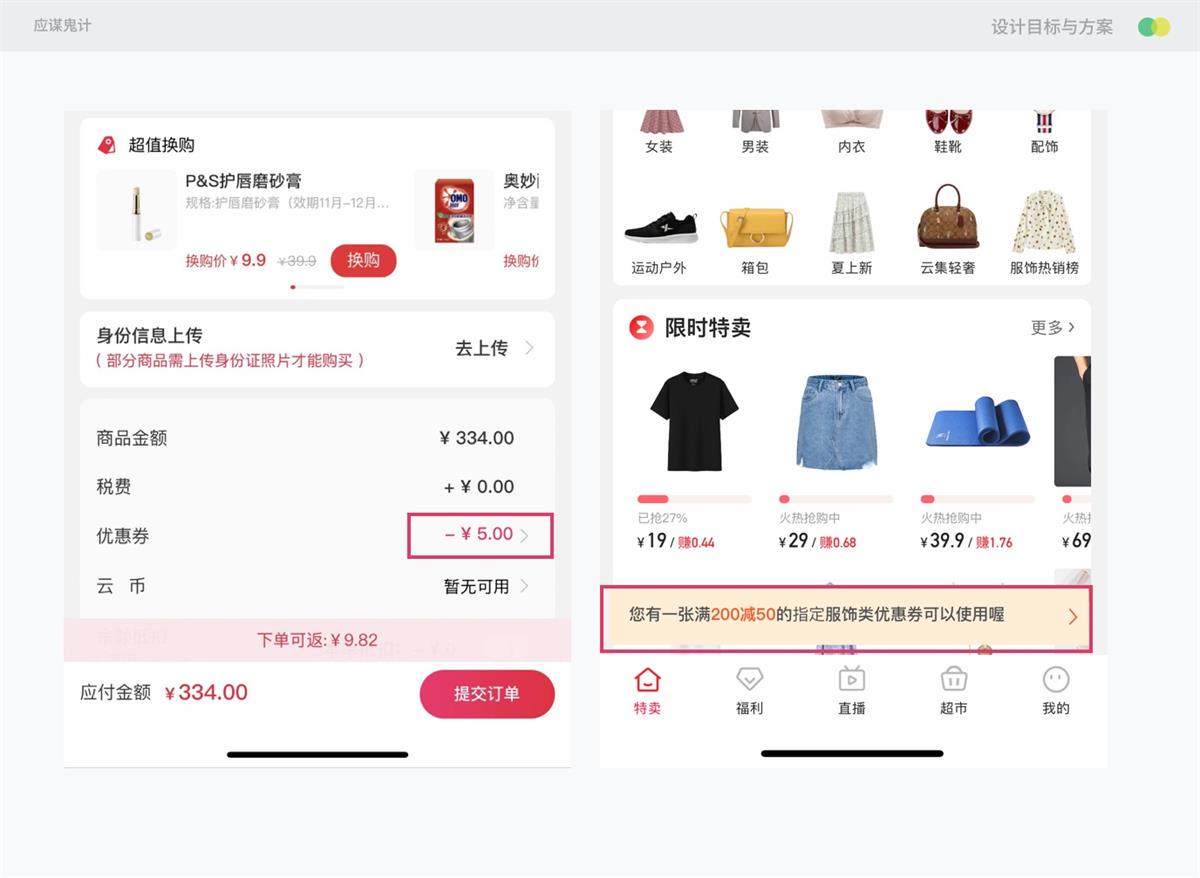The width and height of the screenshot is (1200, 878).
Task: Open 更多 link in 限时特卖
Action: pyautogui.click(x=1053, y=327)
